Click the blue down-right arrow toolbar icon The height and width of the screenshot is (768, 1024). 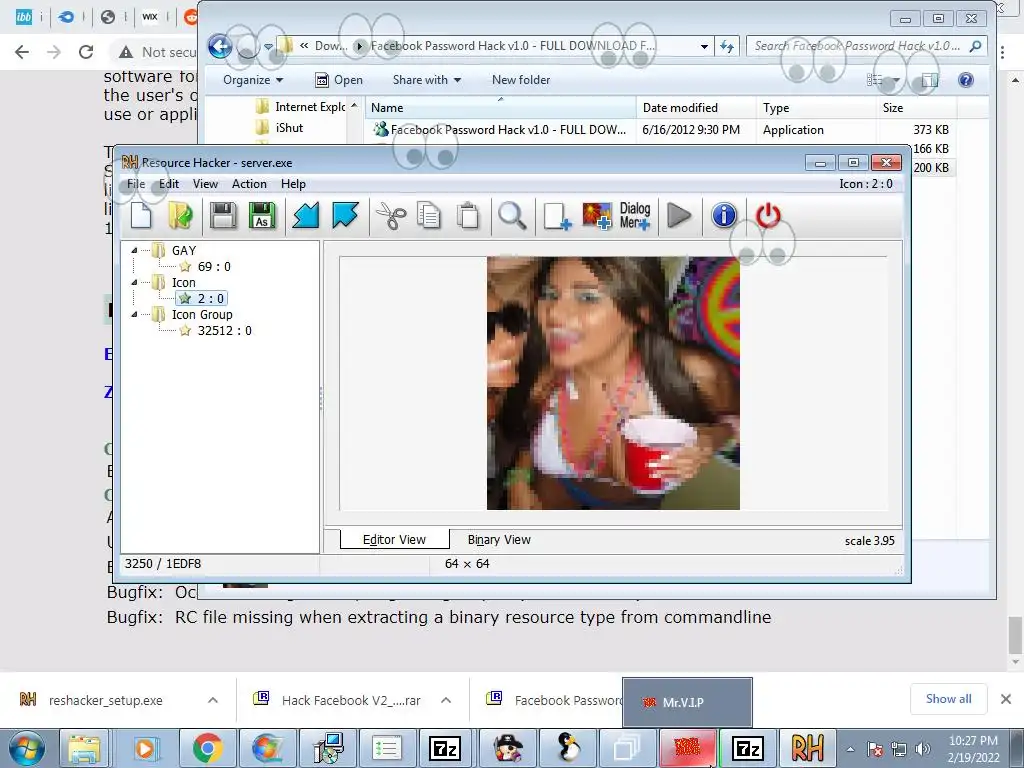click(345, 216)
